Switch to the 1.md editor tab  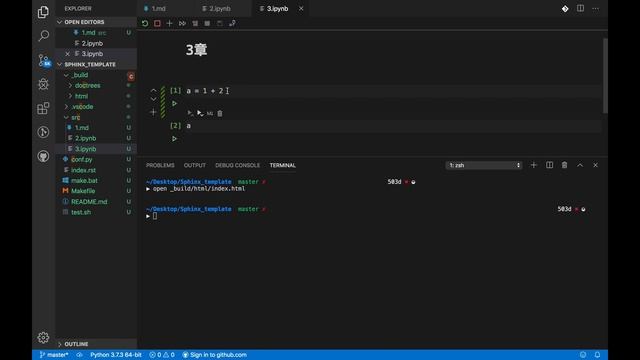(x=158, y=9)
